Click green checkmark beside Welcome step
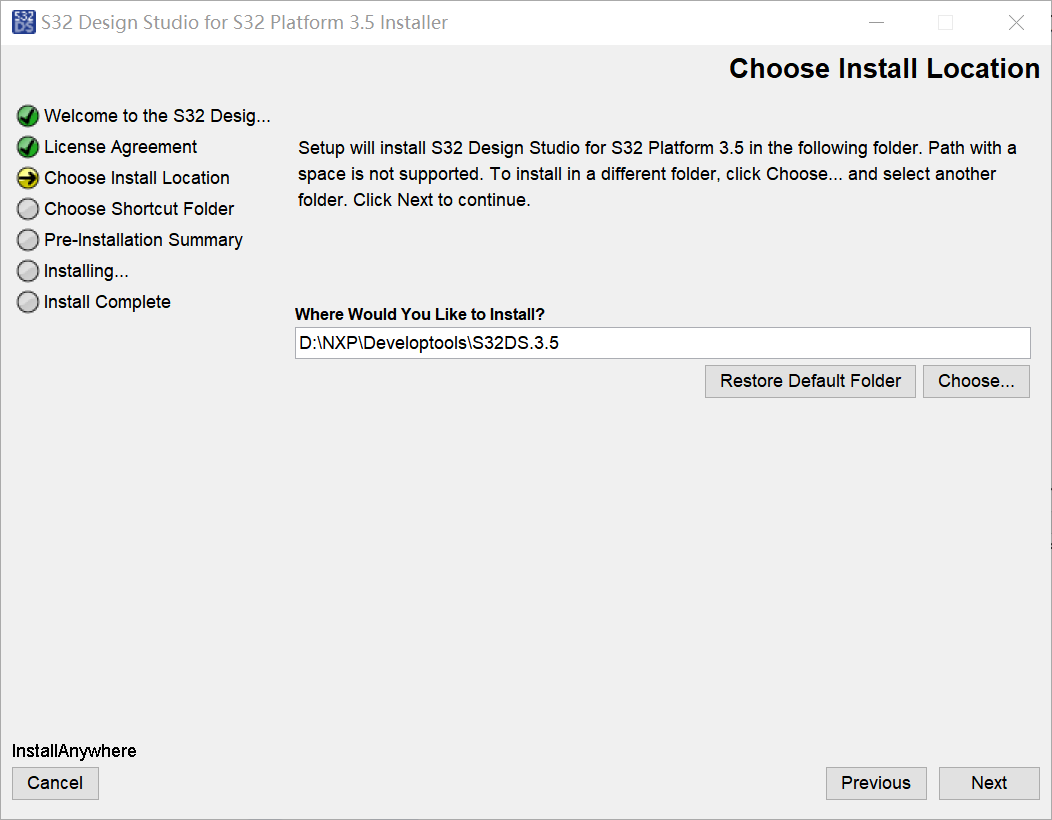The height and width of the screenshot is (820, 1052). 28,116
